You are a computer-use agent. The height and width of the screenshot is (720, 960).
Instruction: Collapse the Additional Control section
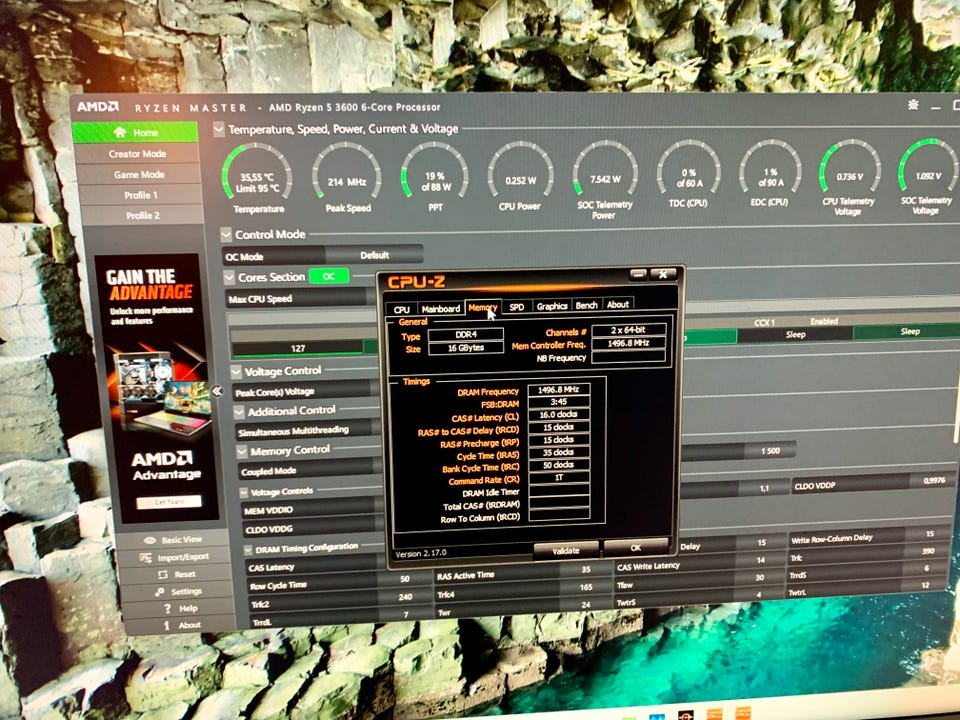(x=239, y=412)
